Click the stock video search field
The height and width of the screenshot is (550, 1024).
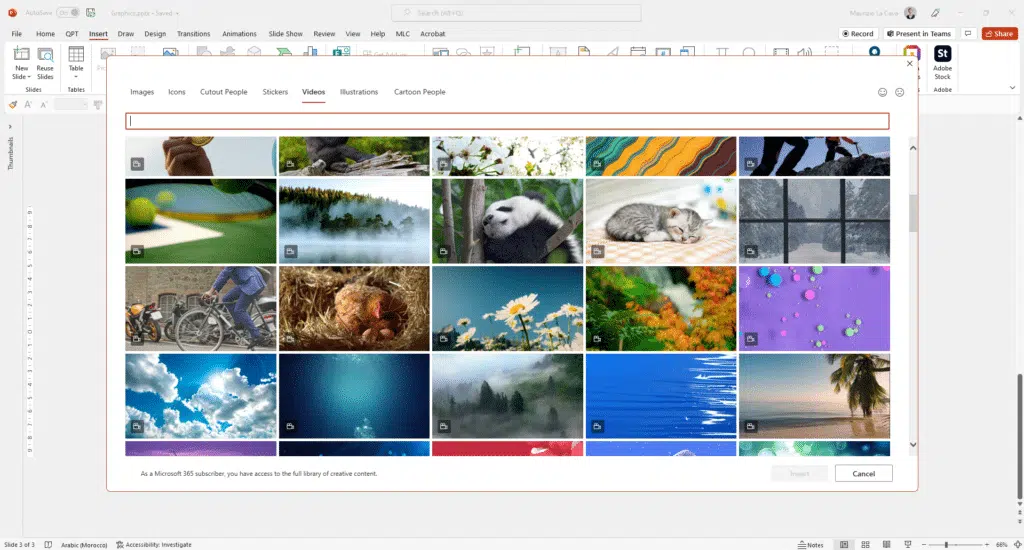(507, 121)
